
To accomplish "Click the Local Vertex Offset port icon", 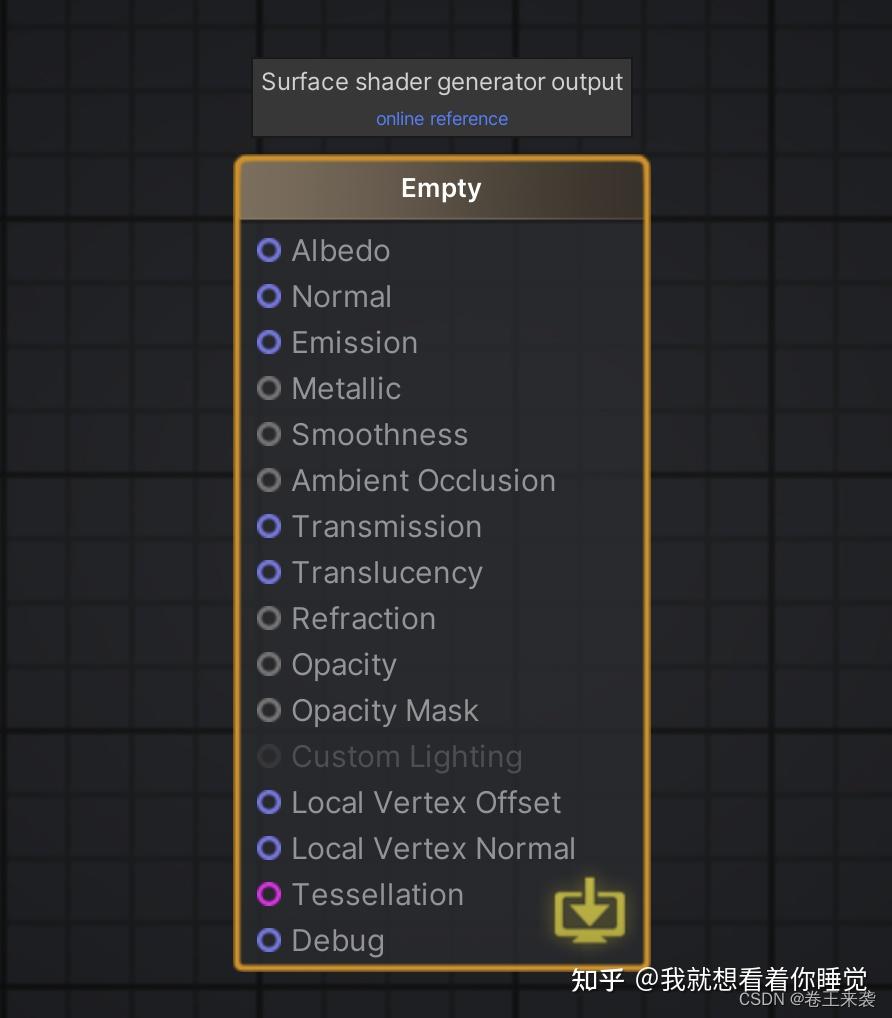I will coord(268,802).
